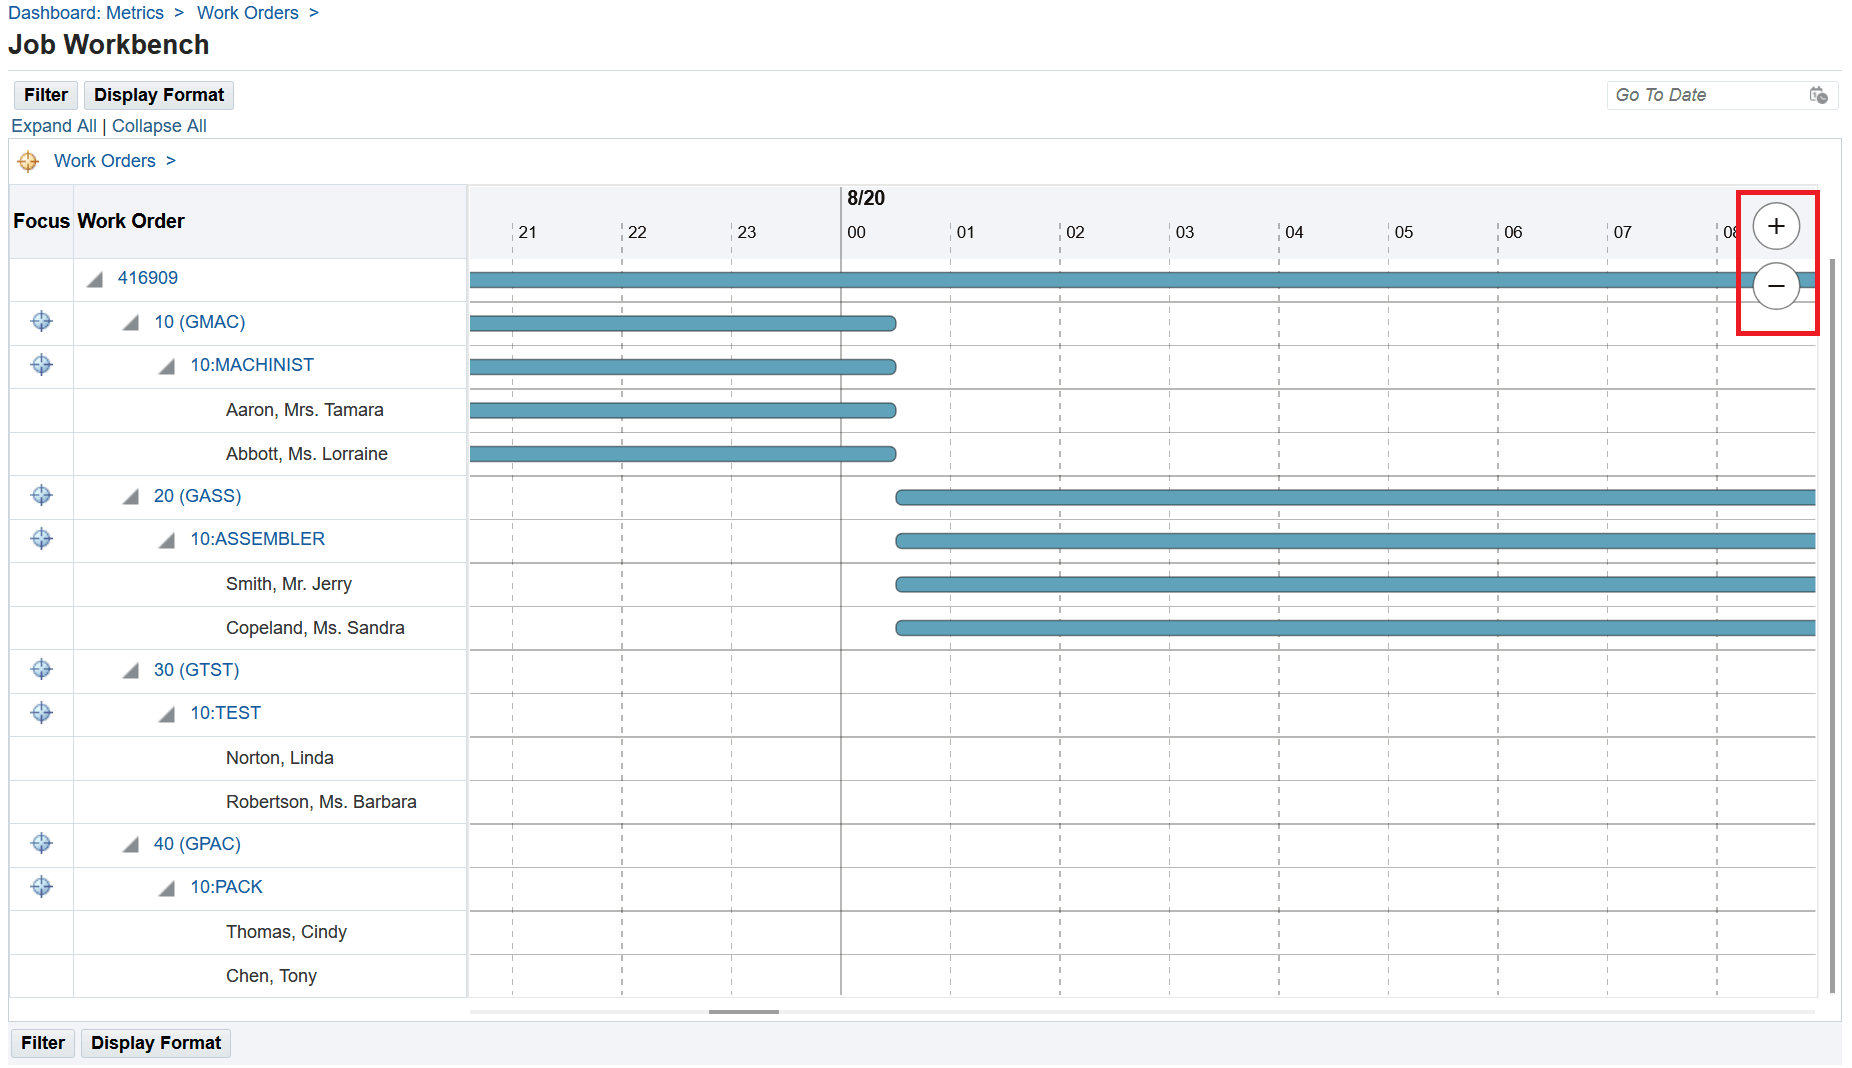Collapse the 30 (GTST) operation
The width and height of the screenshot is (1852, 1068).
pos(131,671)
